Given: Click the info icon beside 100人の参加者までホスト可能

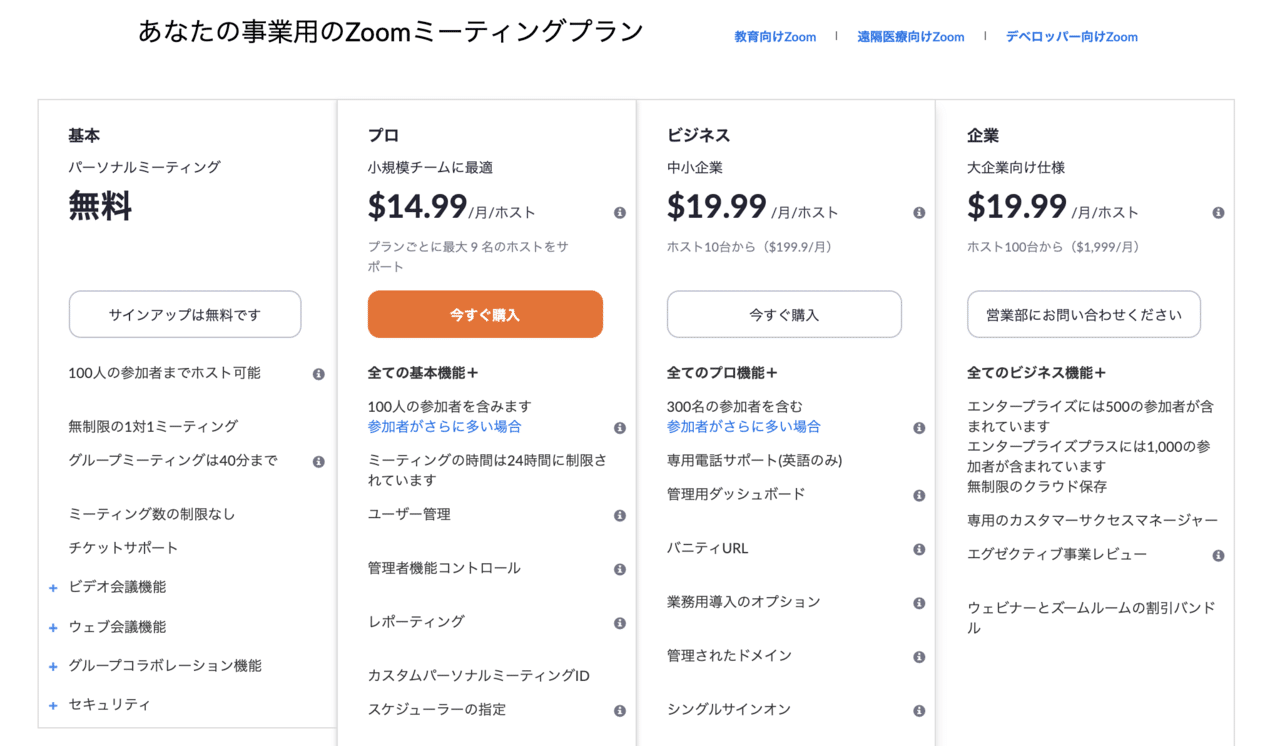Looking at the screenshot, I should 318,372.
